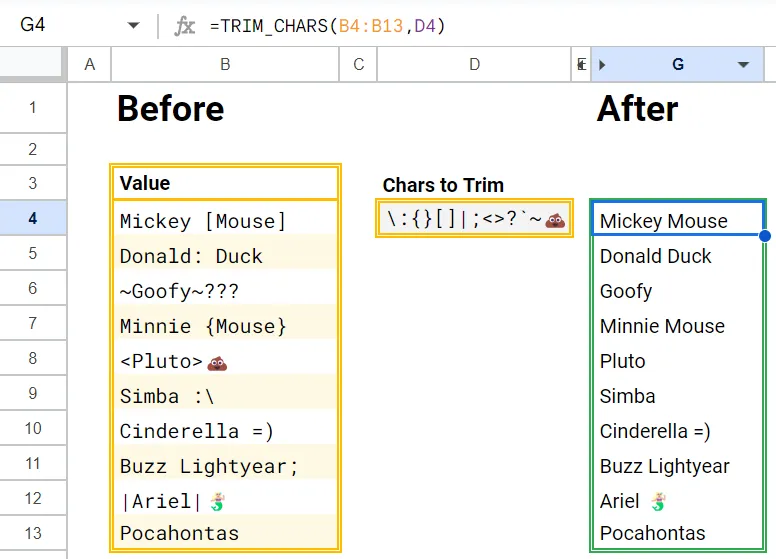The image size is (776, 559).
Task: Select column A header
Action: pos(90,64)
